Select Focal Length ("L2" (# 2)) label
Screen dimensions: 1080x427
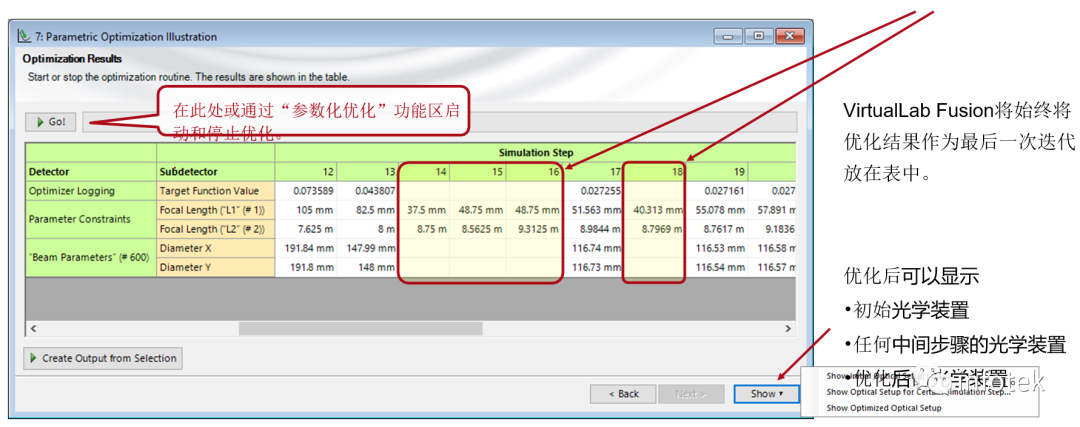(x=216, y=229)
